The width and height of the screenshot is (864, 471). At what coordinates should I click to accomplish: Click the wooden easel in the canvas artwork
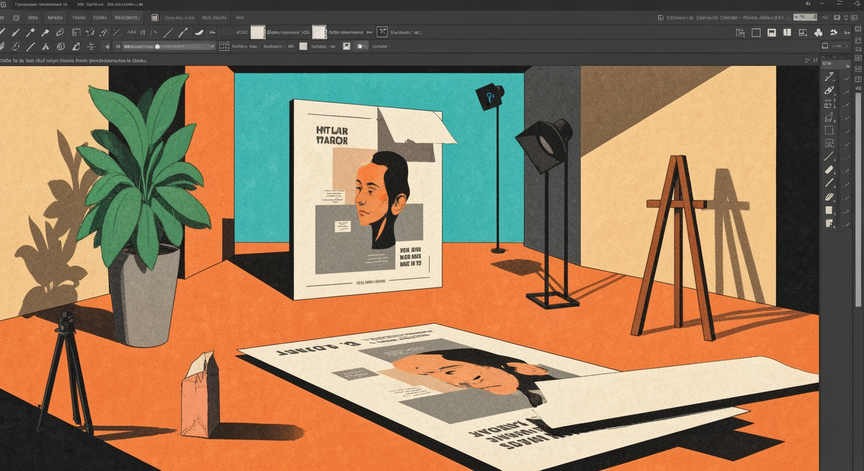point(674,248)
